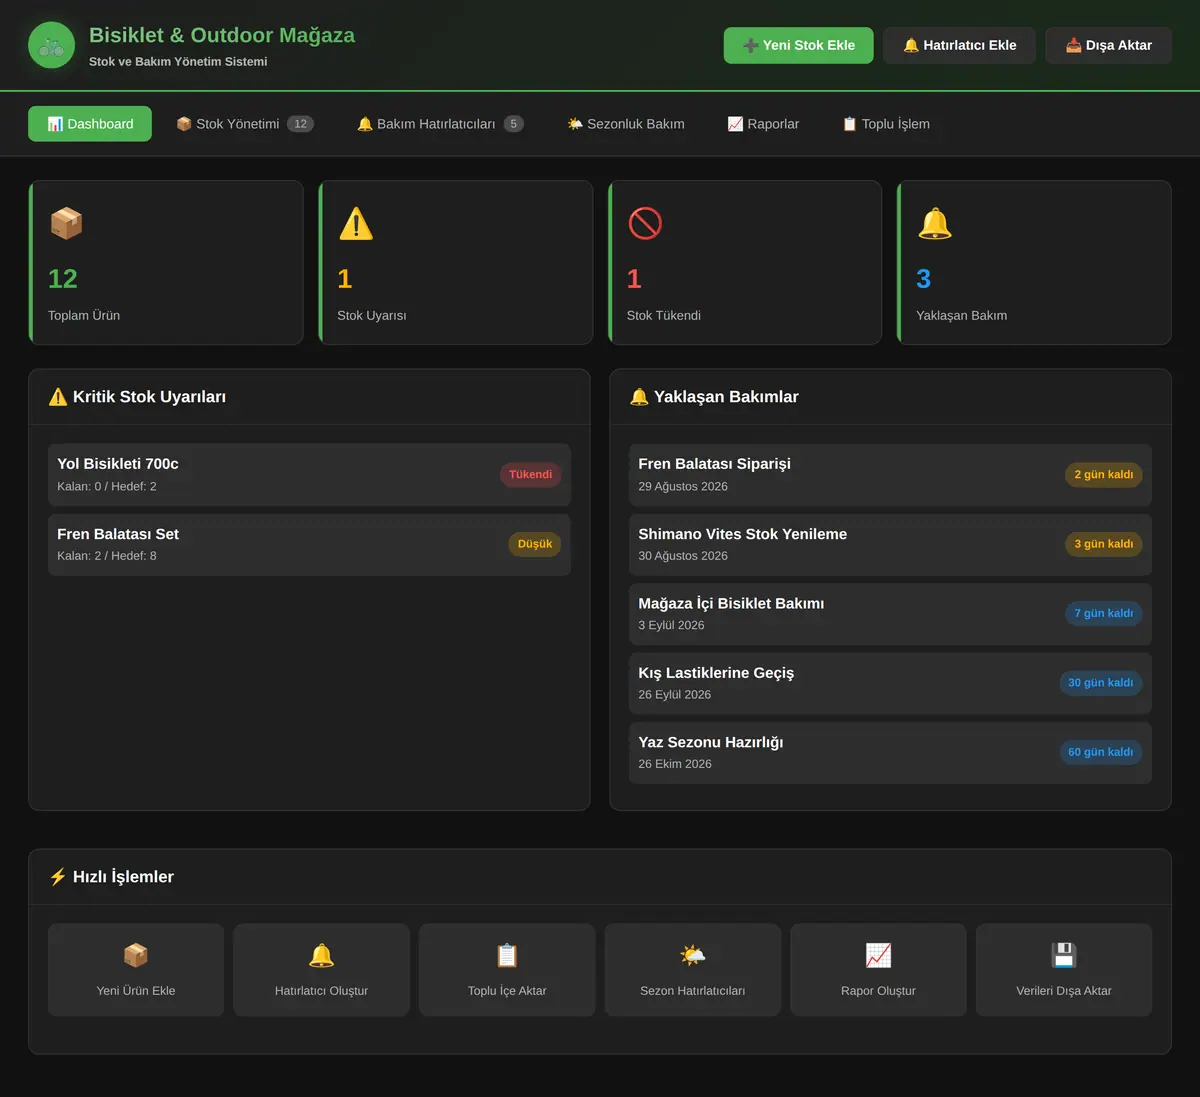1200x1097 pixels.
Task: Click the yellow Düşük status badge
Action: [x=535, y=544]
